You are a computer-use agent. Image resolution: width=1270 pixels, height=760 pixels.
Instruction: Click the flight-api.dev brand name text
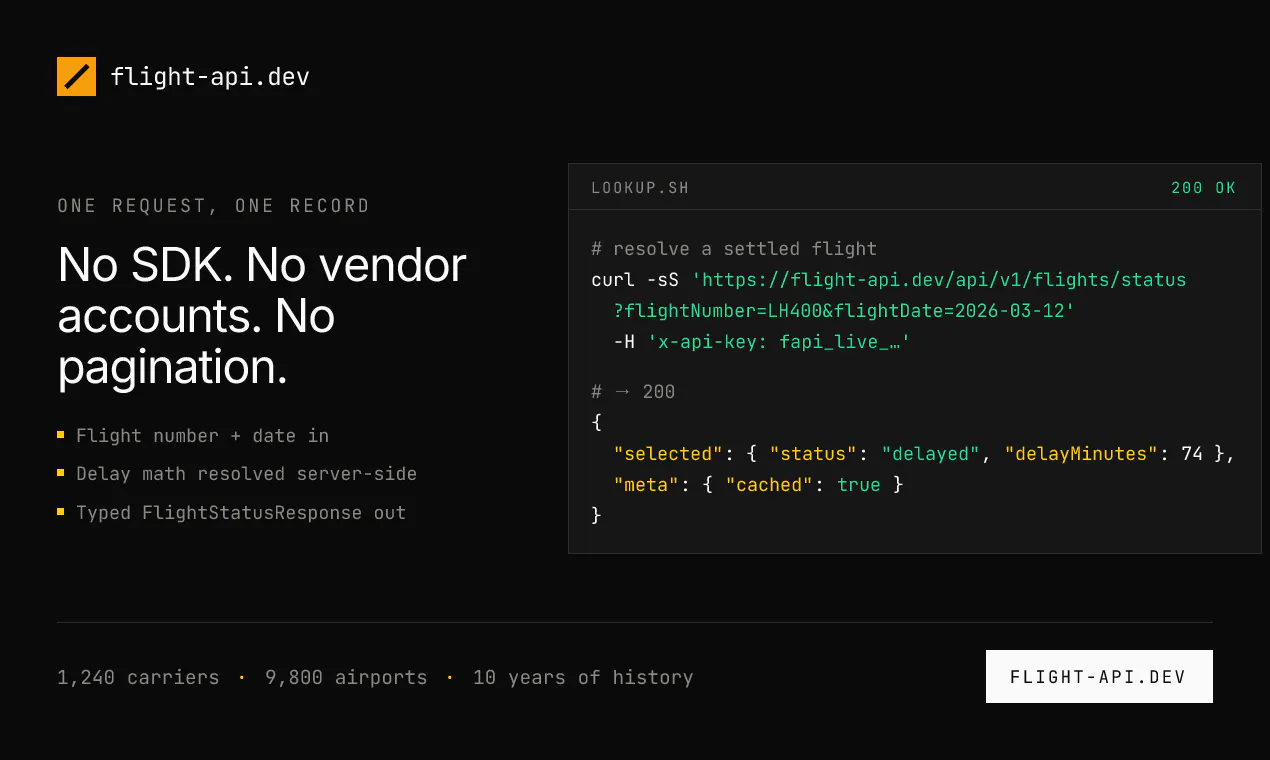click(x=210, y=76)
